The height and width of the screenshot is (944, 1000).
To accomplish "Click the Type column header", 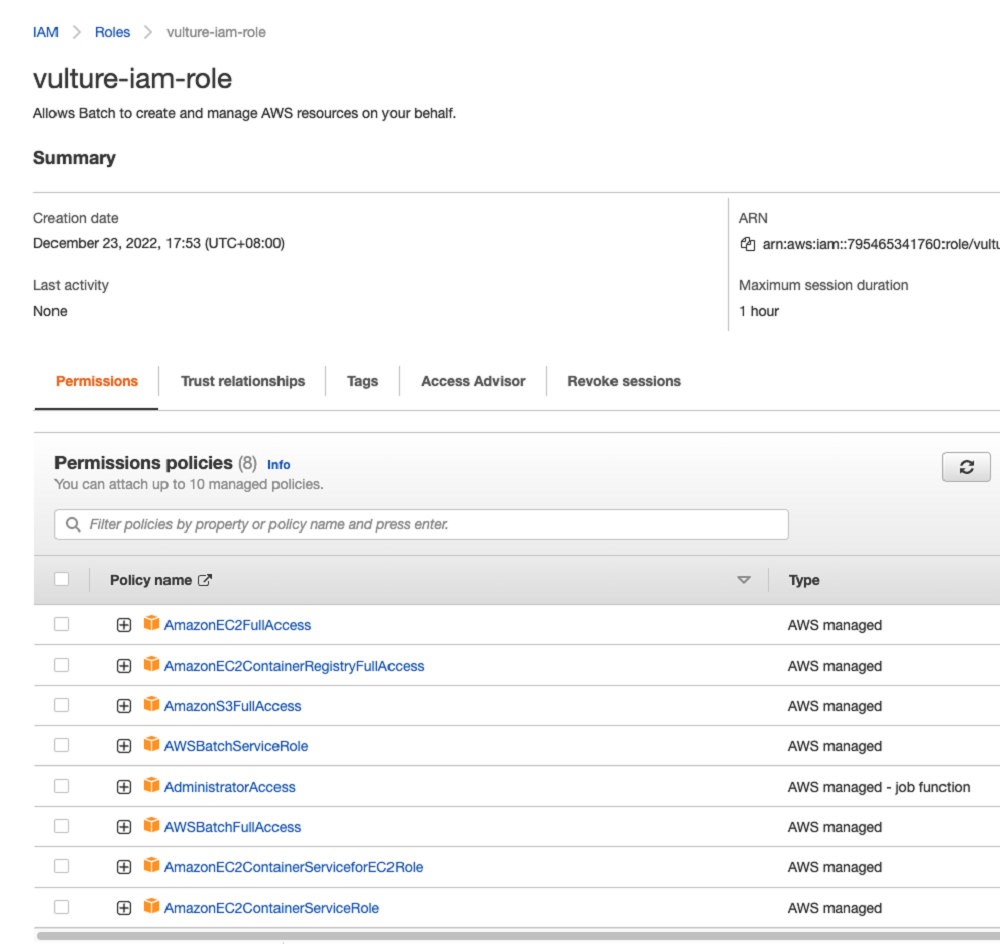I will (x=804, y=580).
